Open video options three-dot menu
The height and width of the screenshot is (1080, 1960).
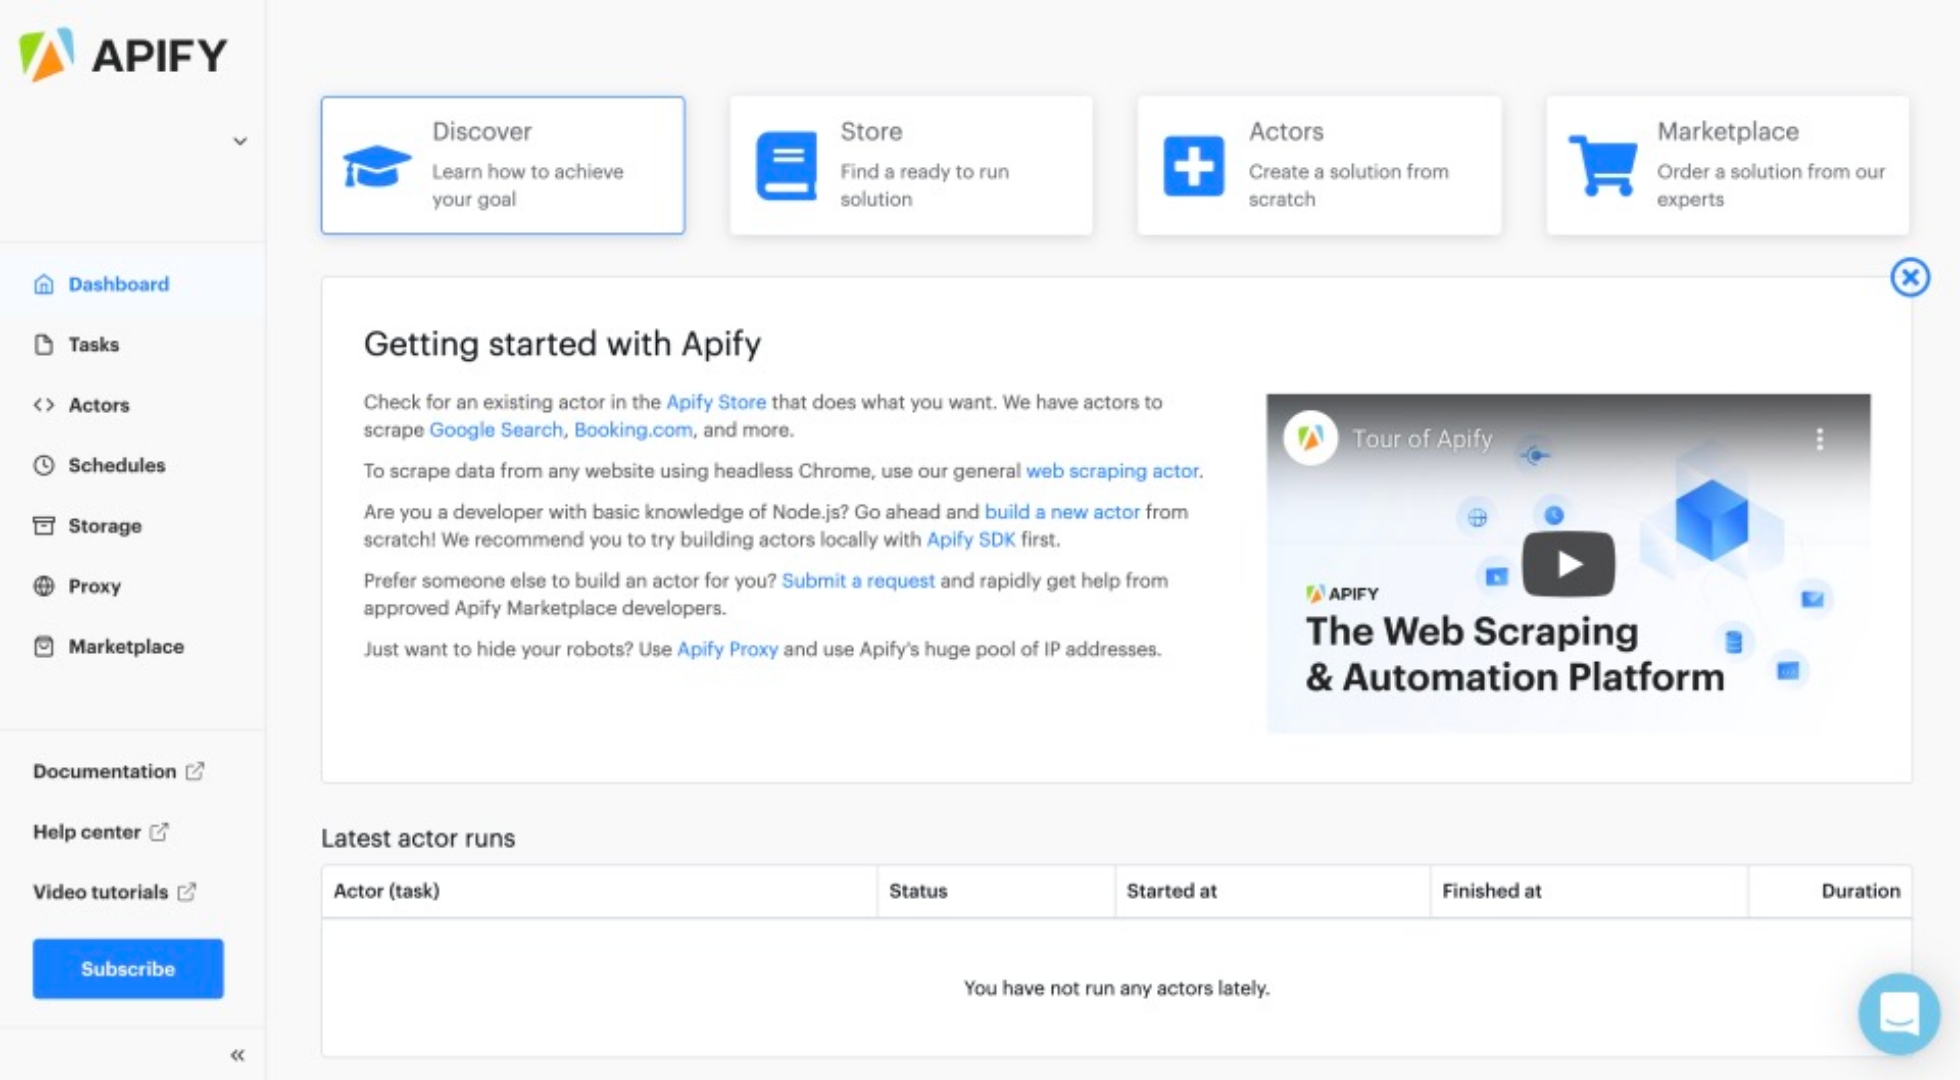click(x=1819, y=439)
